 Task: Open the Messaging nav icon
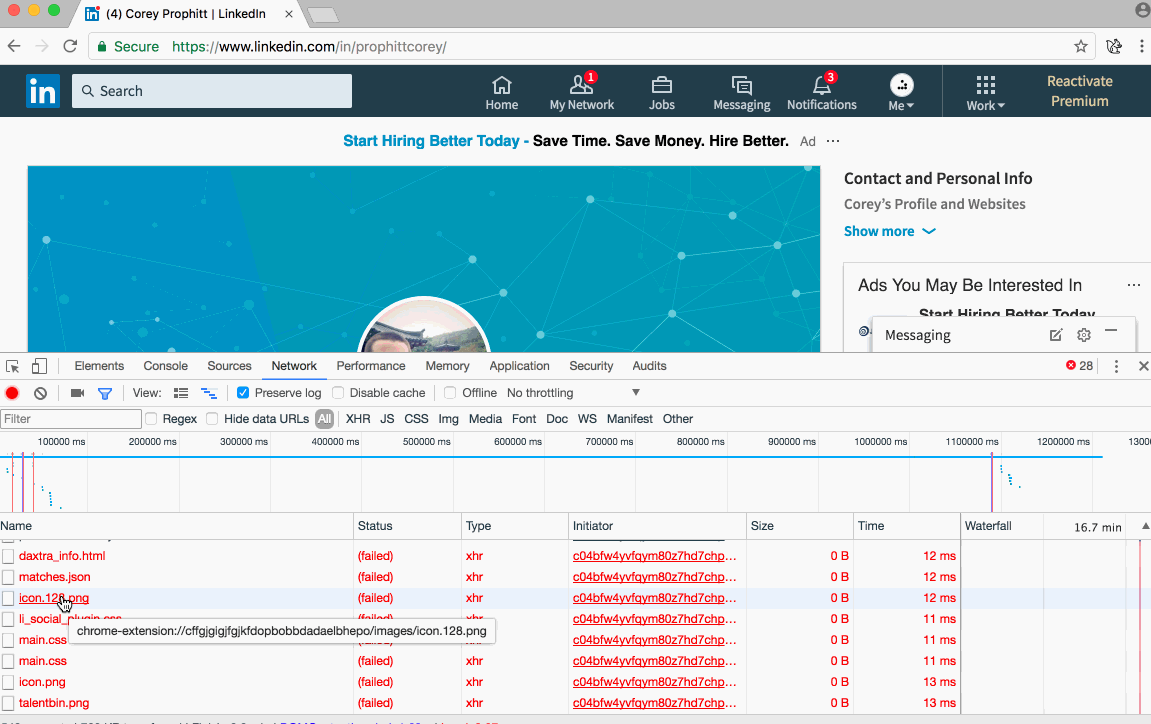point(741,85)
